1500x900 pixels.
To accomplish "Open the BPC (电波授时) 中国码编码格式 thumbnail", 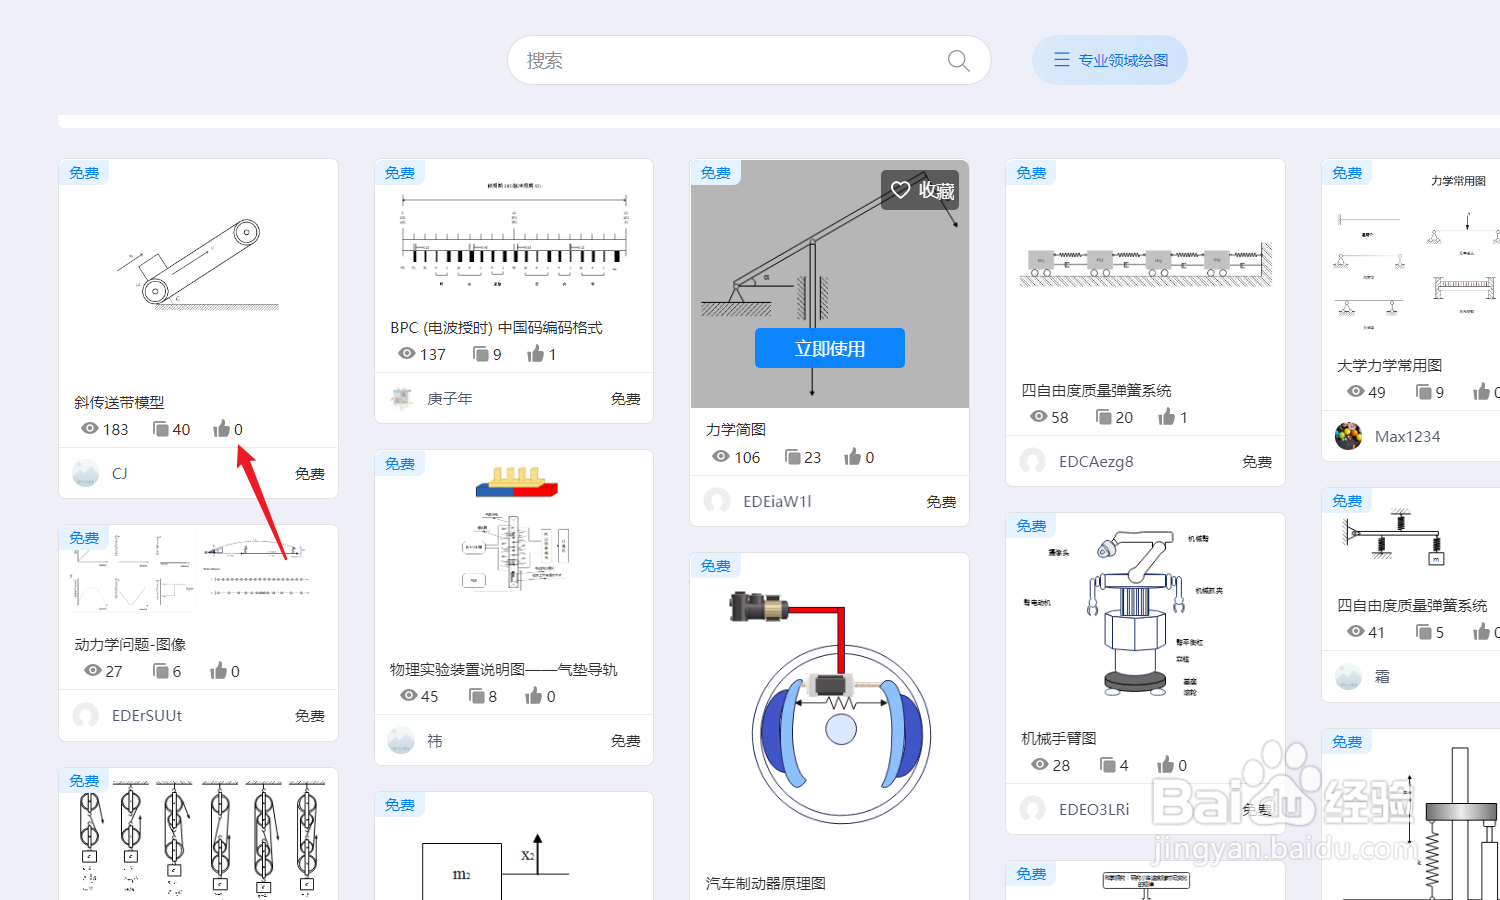I will [514, 235].
